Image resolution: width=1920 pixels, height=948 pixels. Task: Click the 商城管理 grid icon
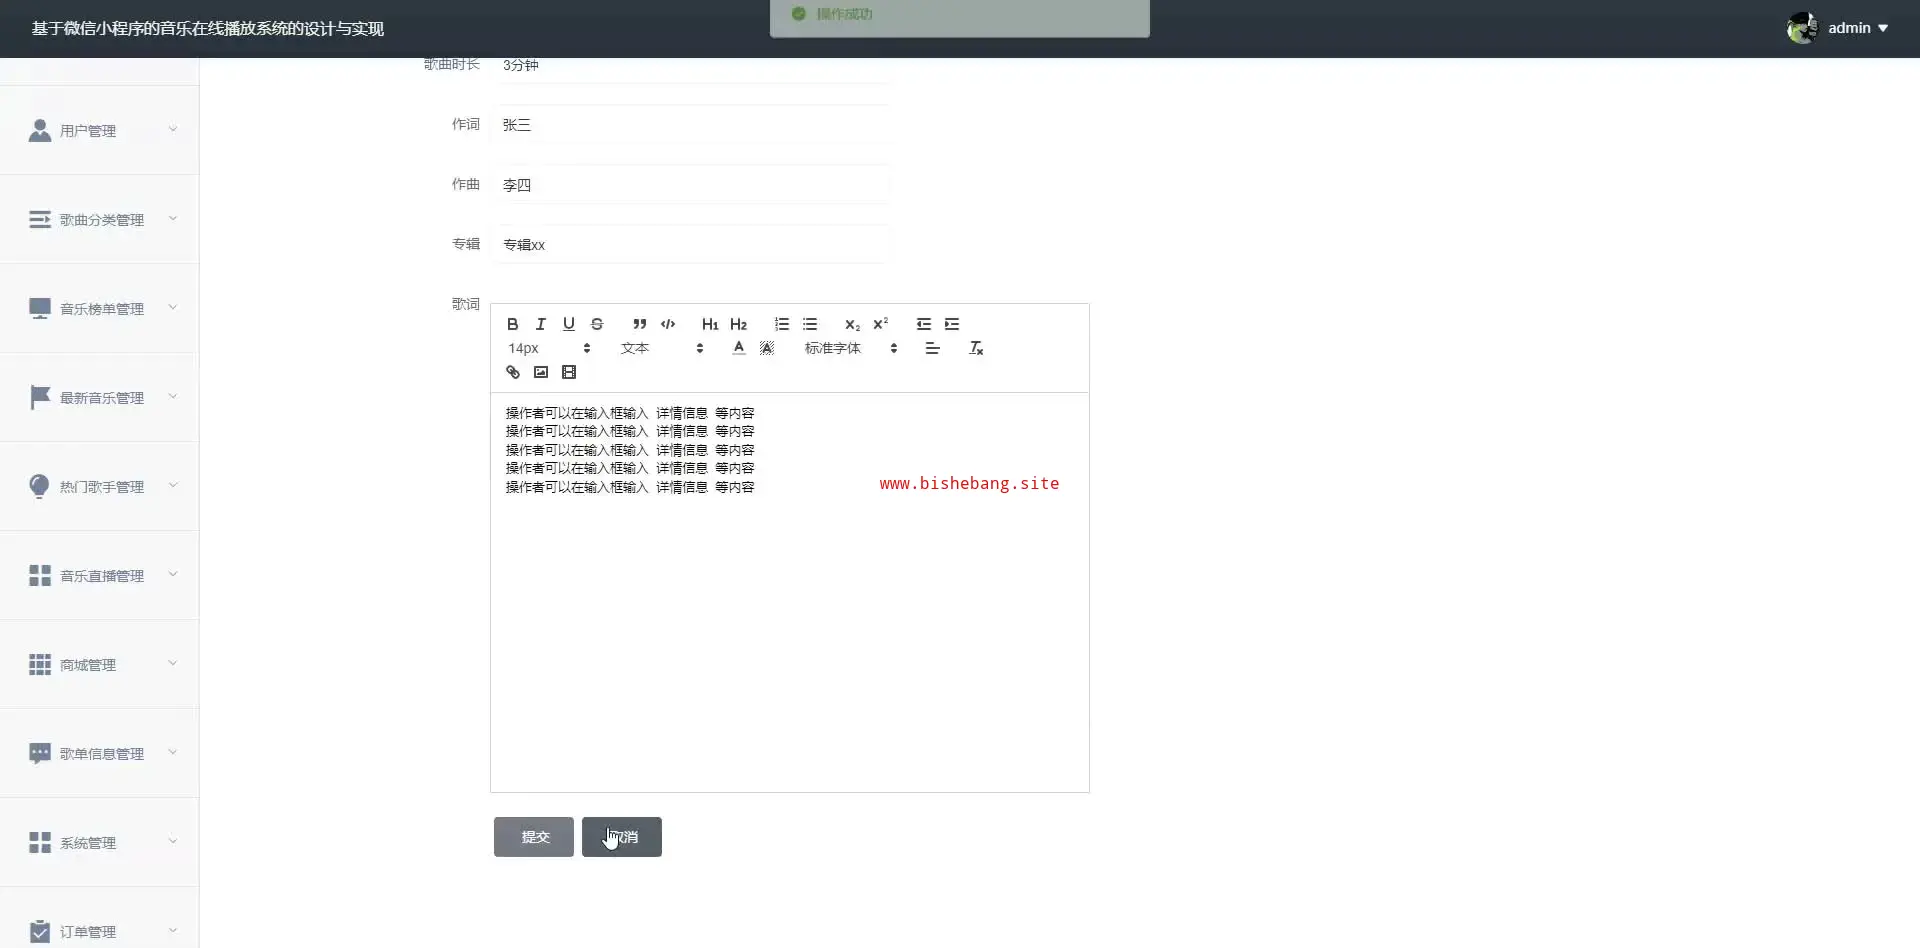[40, 665]
